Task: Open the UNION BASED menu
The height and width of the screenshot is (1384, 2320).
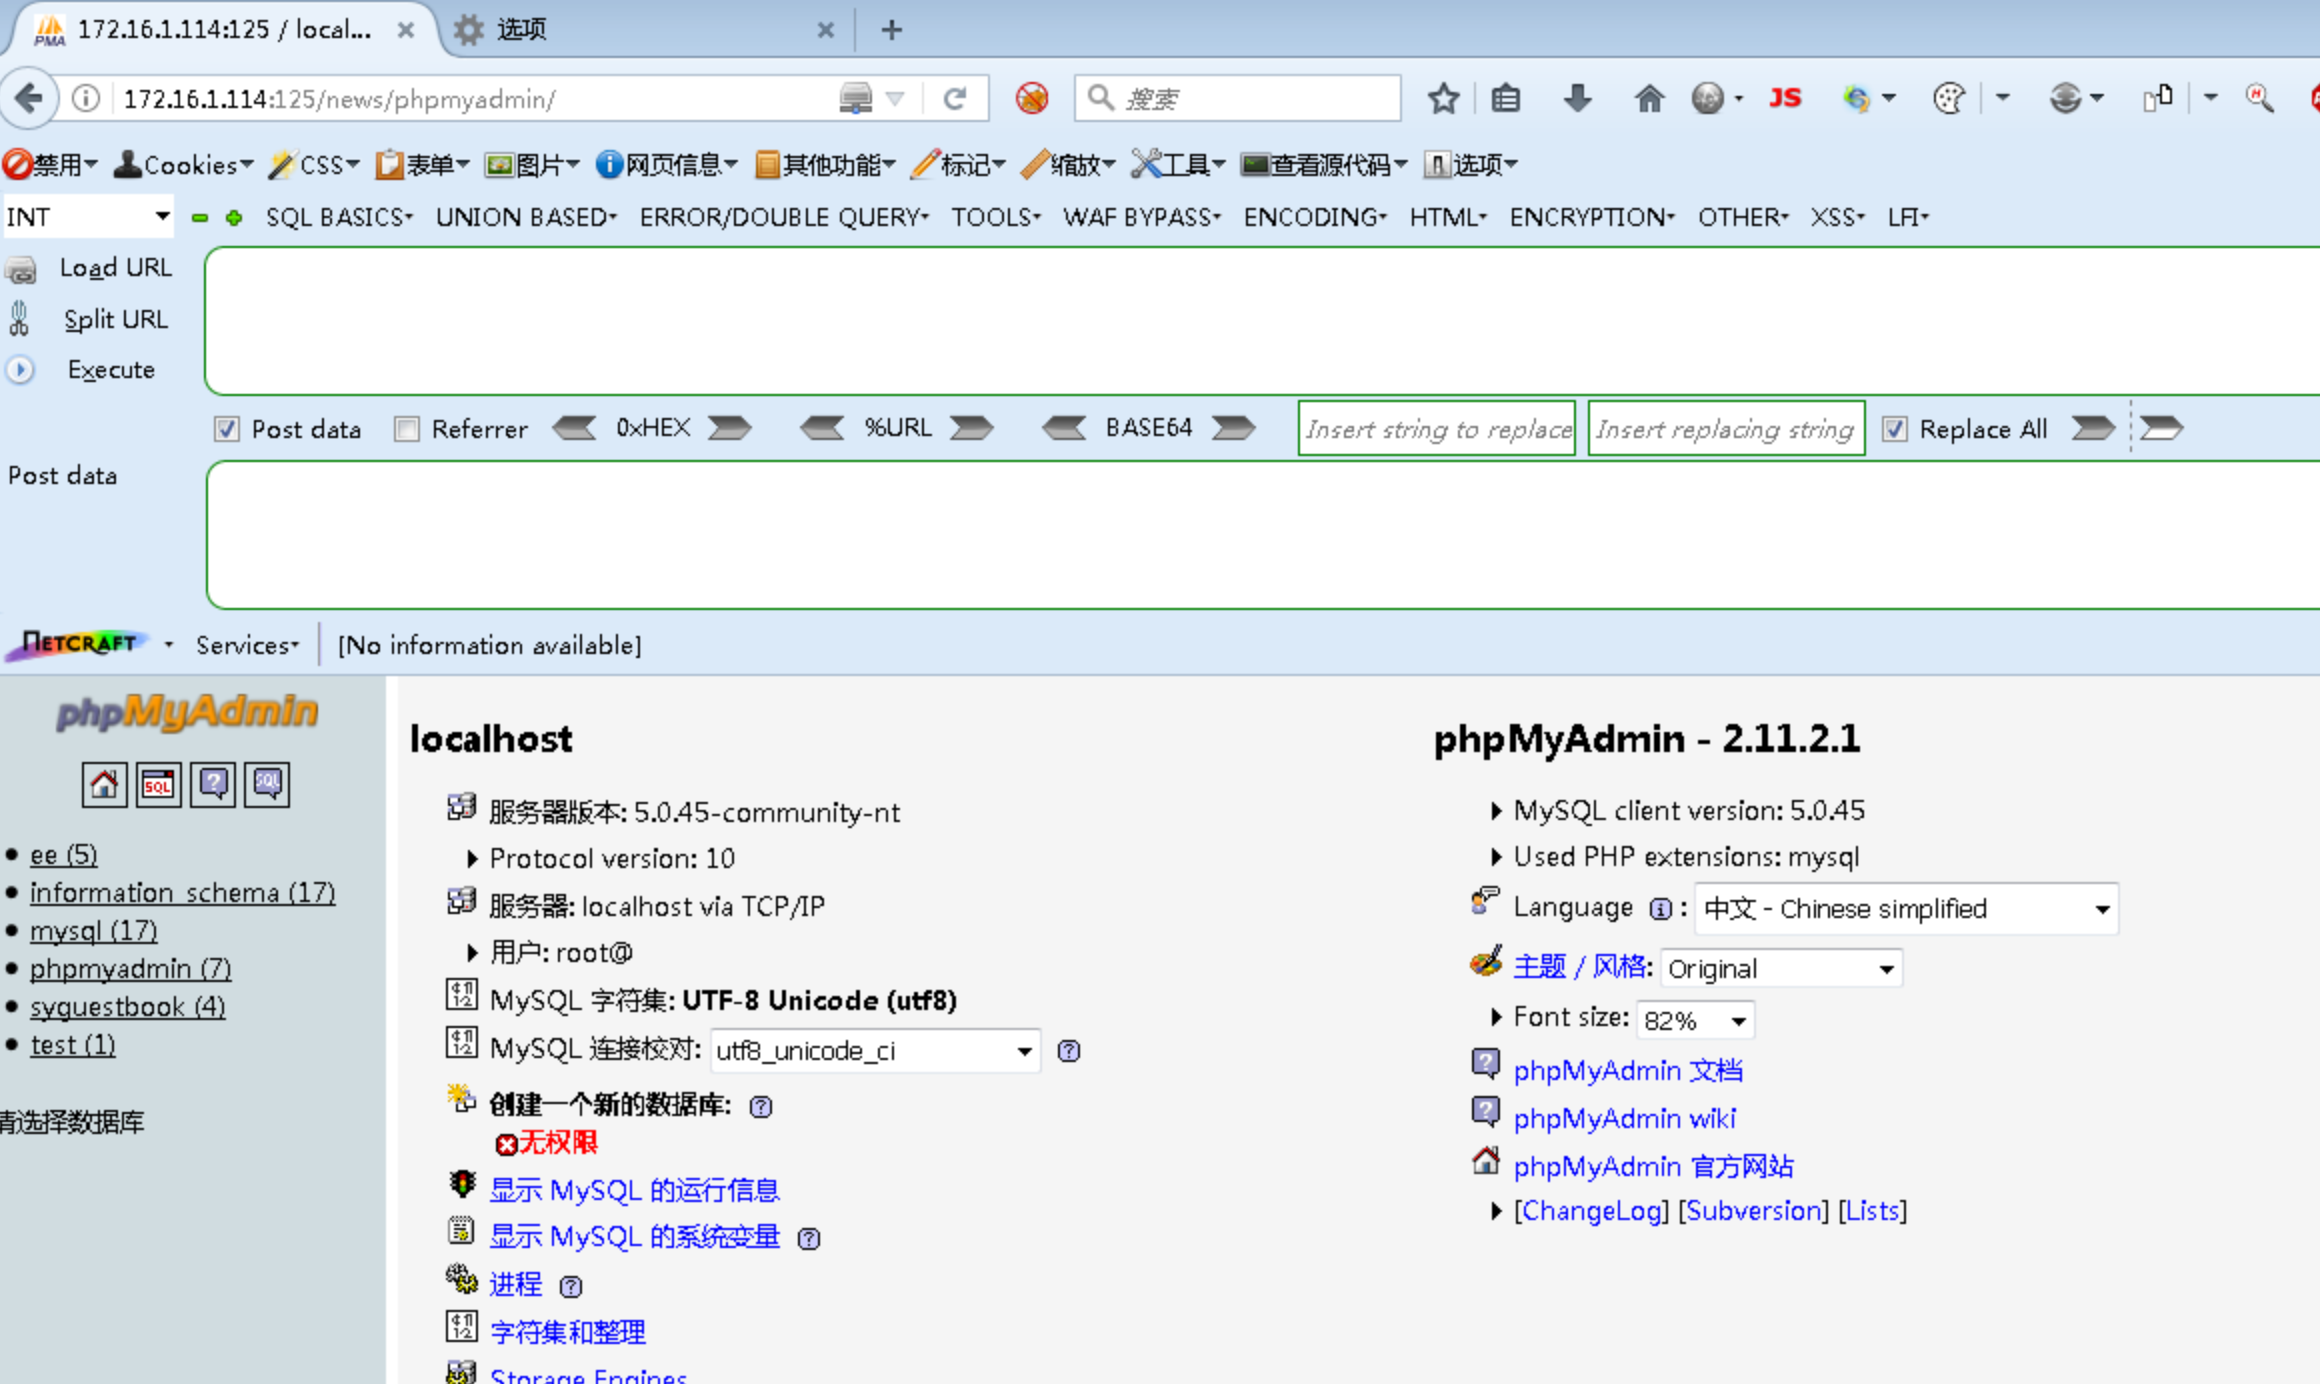Action: [x=526, y=217]
